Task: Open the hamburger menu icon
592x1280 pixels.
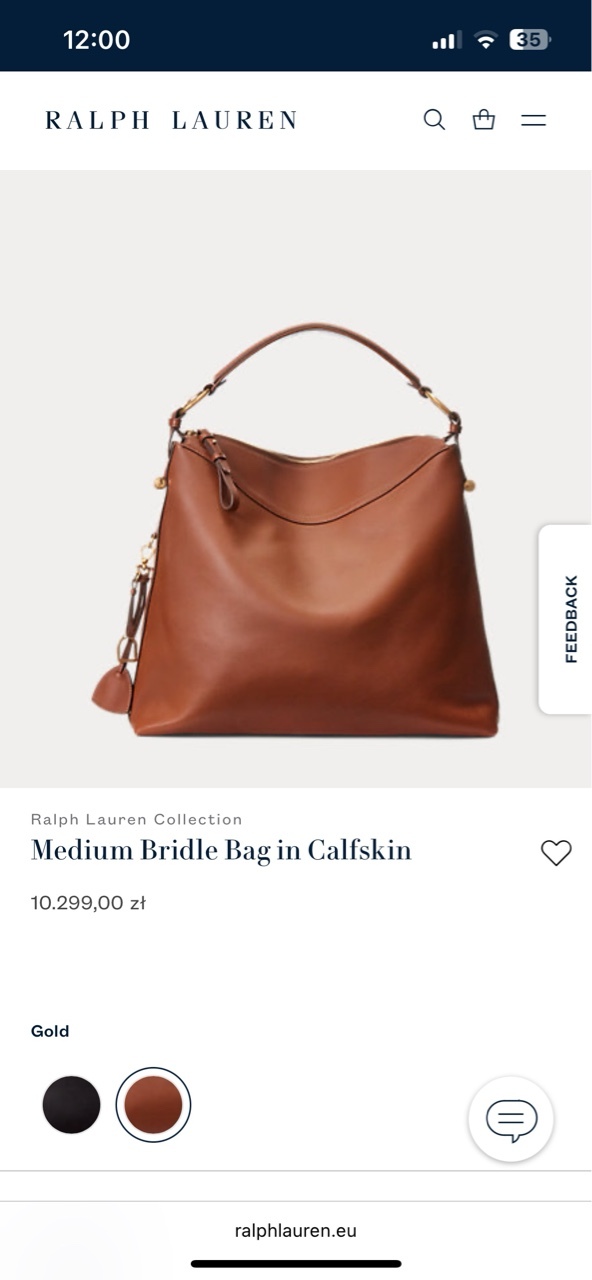Action: coord(534,120)
